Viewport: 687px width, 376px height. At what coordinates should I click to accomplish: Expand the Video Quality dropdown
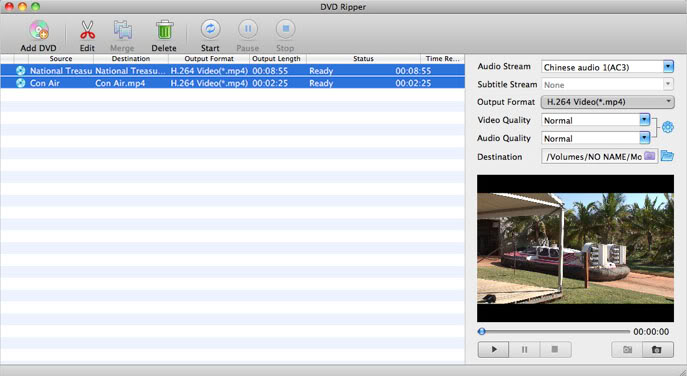pyautogui.click(x=644, y=120)
